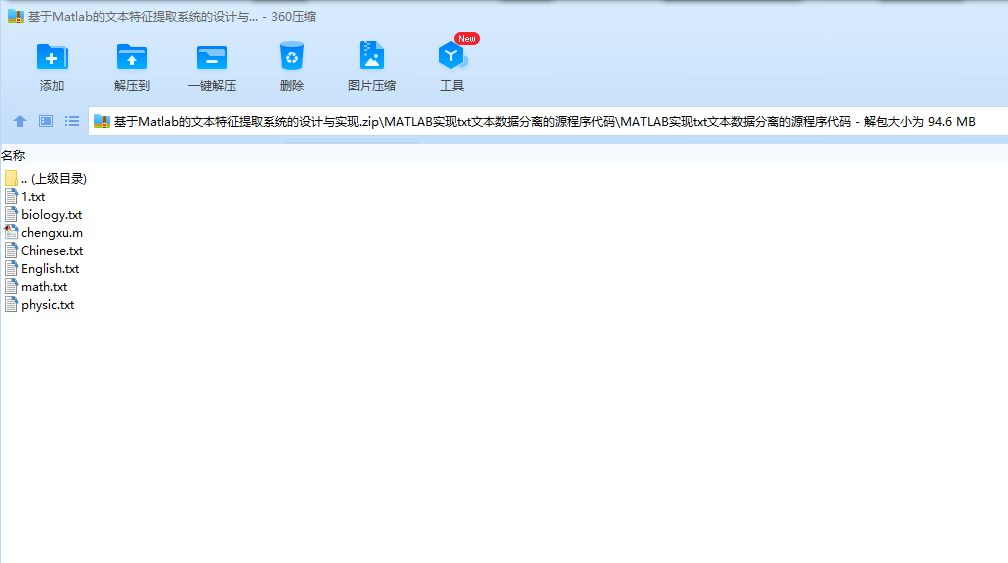Image resolution: width=1008 pixels, height=563 pixels.
Task: Sort files via the 名称 column header
Action: pos(13,156)
